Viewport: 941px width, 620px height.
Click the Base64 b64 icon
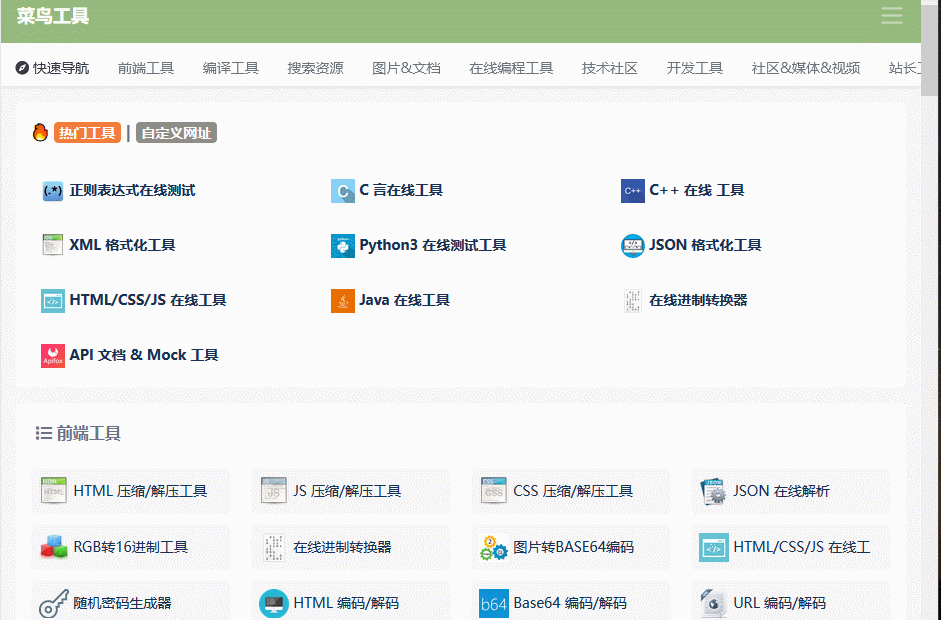click(x=494, y=604)
